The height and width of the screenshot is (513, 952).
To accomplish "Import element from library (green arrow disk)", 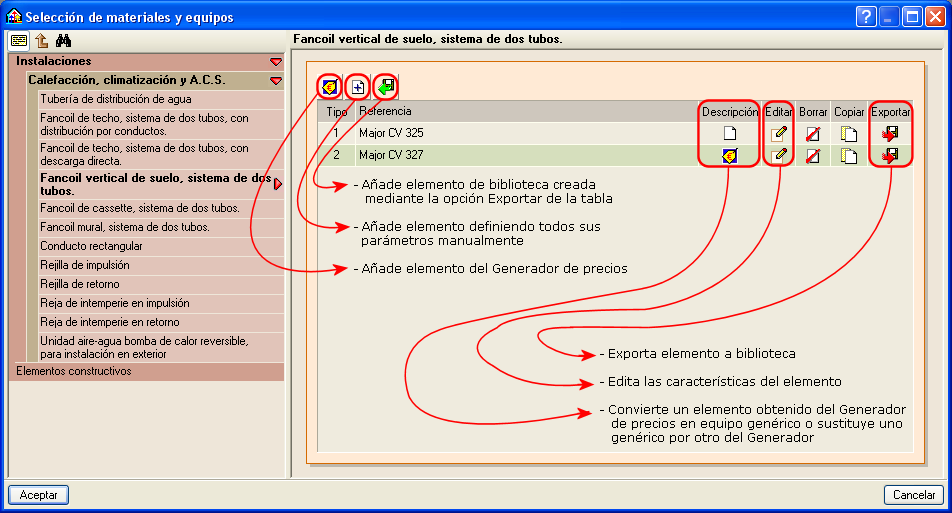I will coord(386,87).
